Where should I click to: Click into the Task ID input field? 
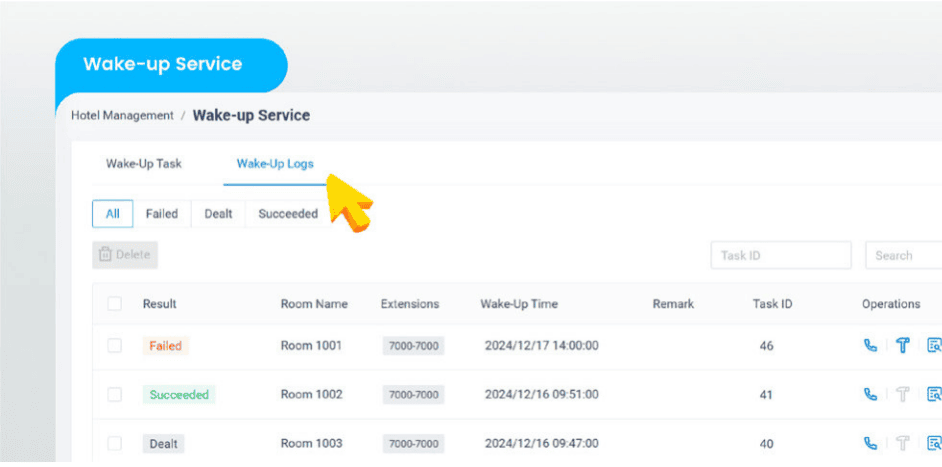(780, 256)
